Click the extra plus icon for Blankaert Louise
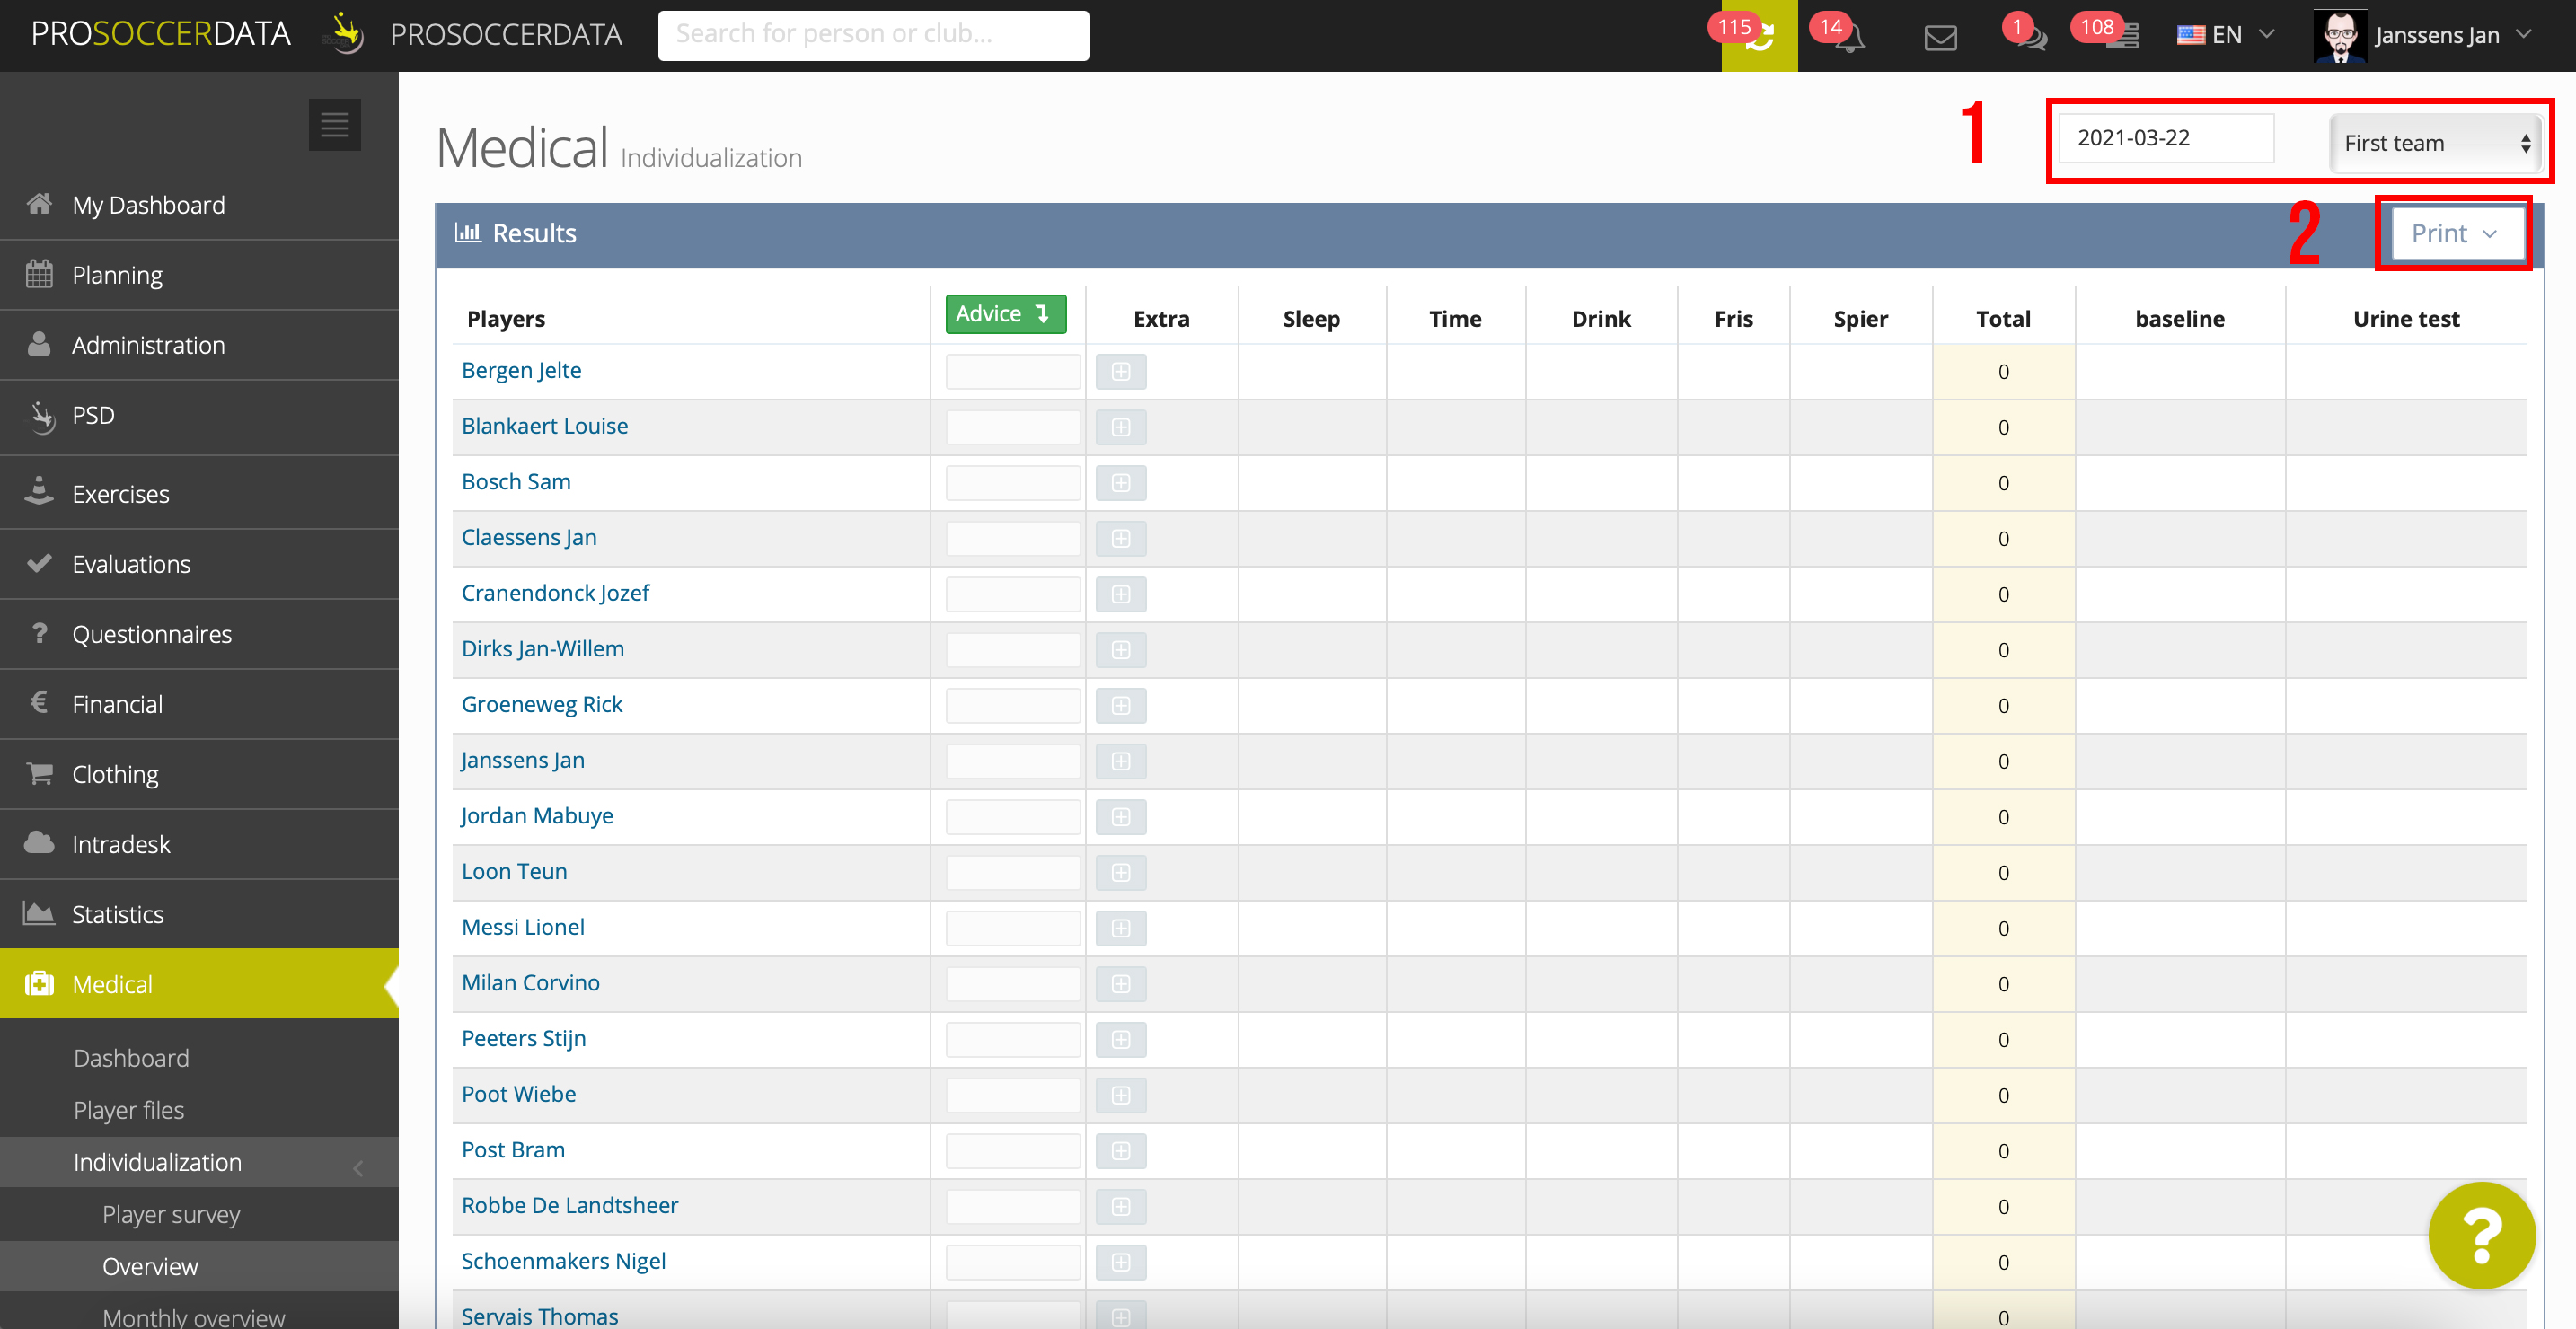This screenshot has width=2576, height=1329. click(1121, 428)
